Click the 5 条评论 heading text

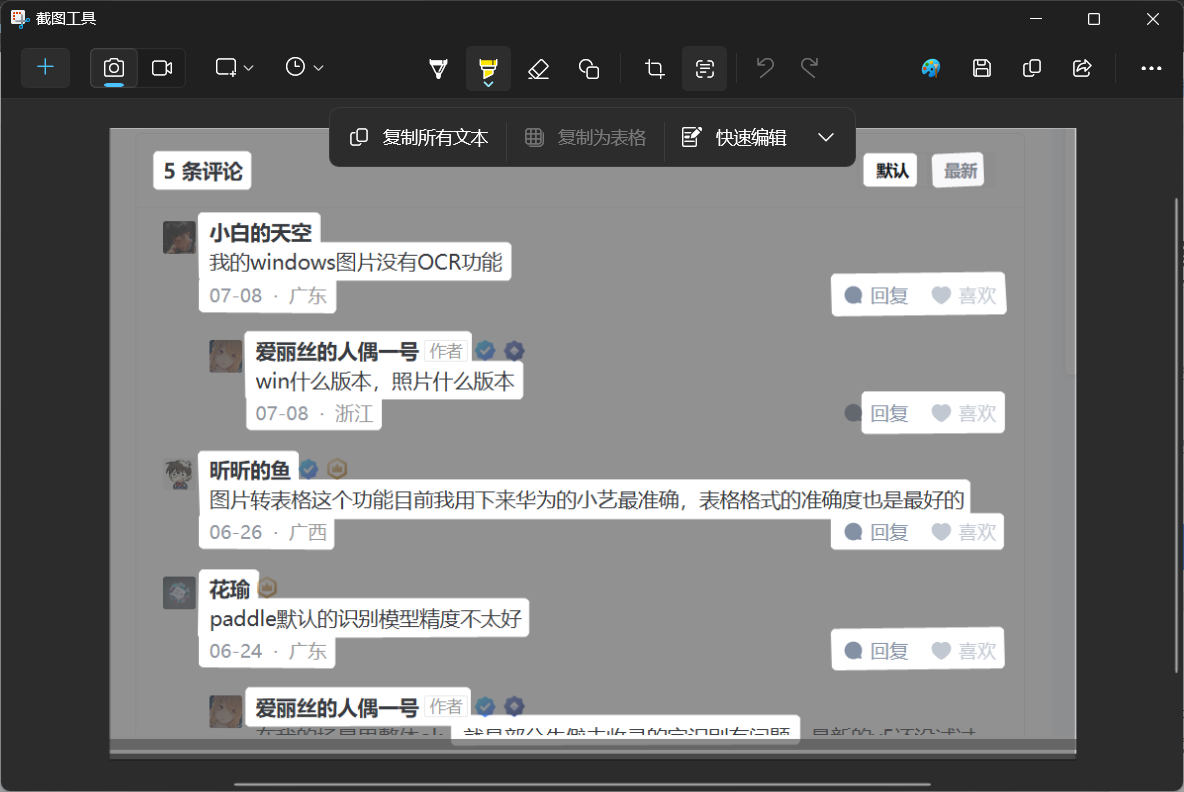pos(203,171)
